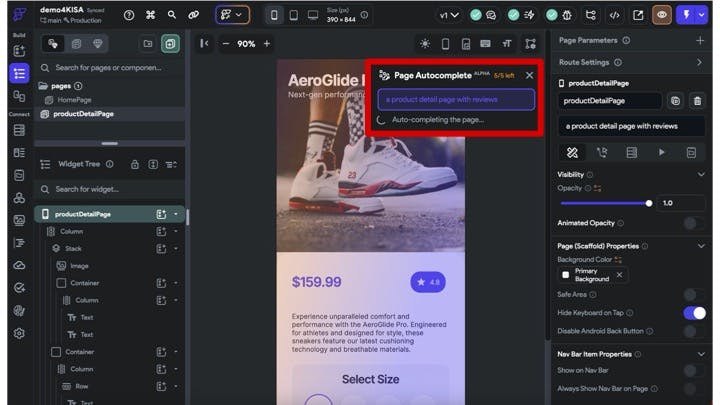The image size is (720, 405).
Task: Zoom in with the plus icon
Action: click(267, 44)
